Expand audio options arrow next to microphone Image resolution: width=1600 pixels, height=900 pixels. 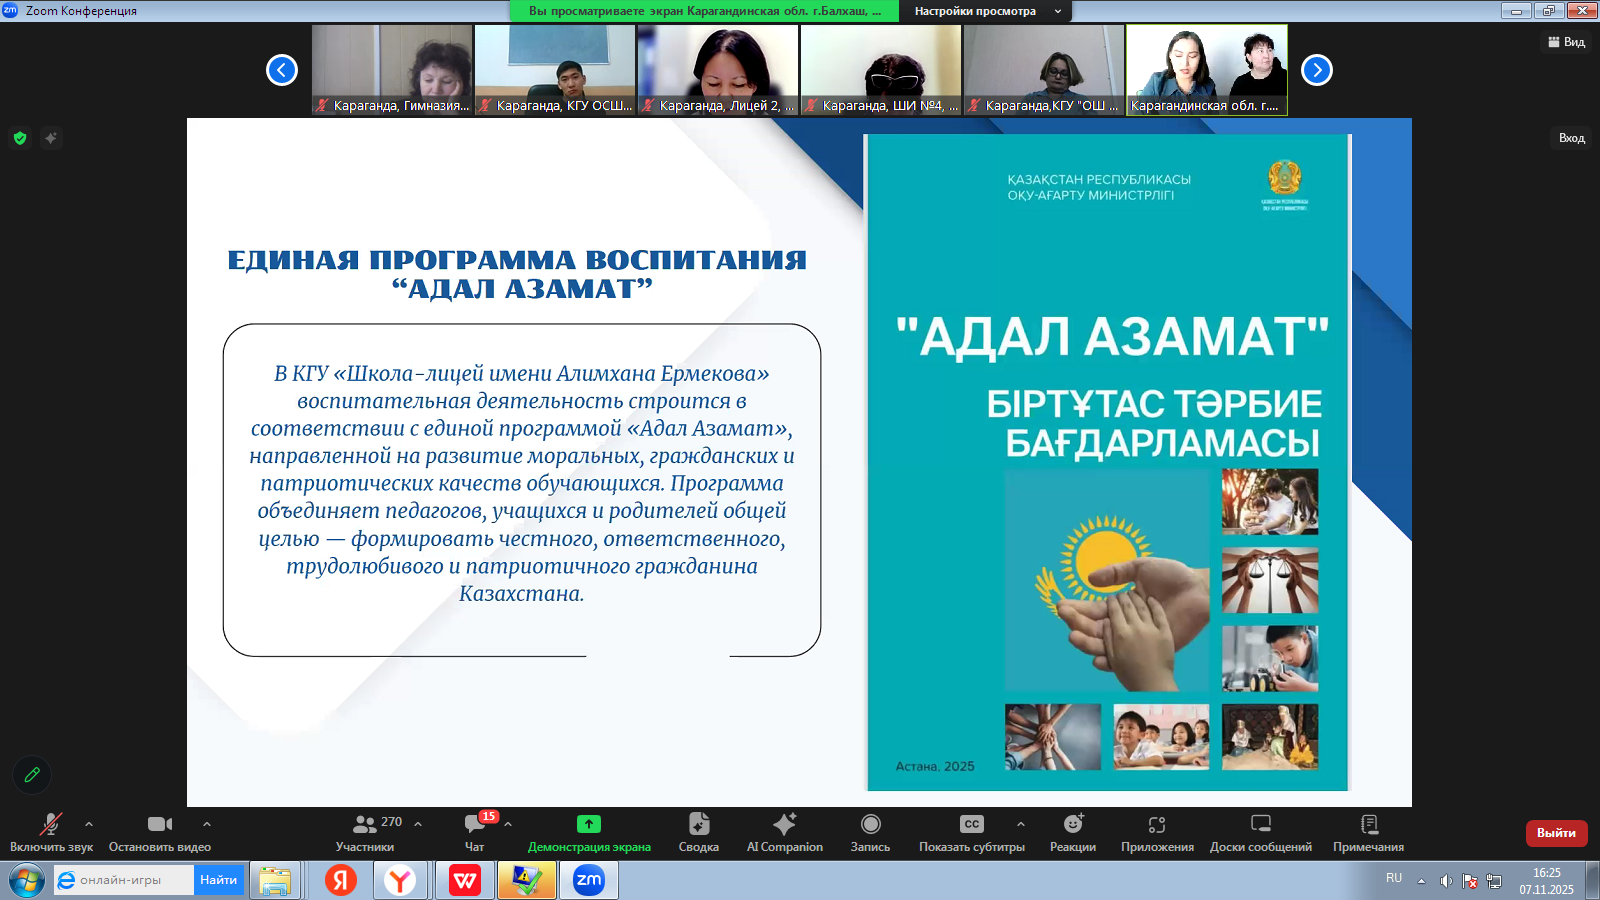point(89,824)
